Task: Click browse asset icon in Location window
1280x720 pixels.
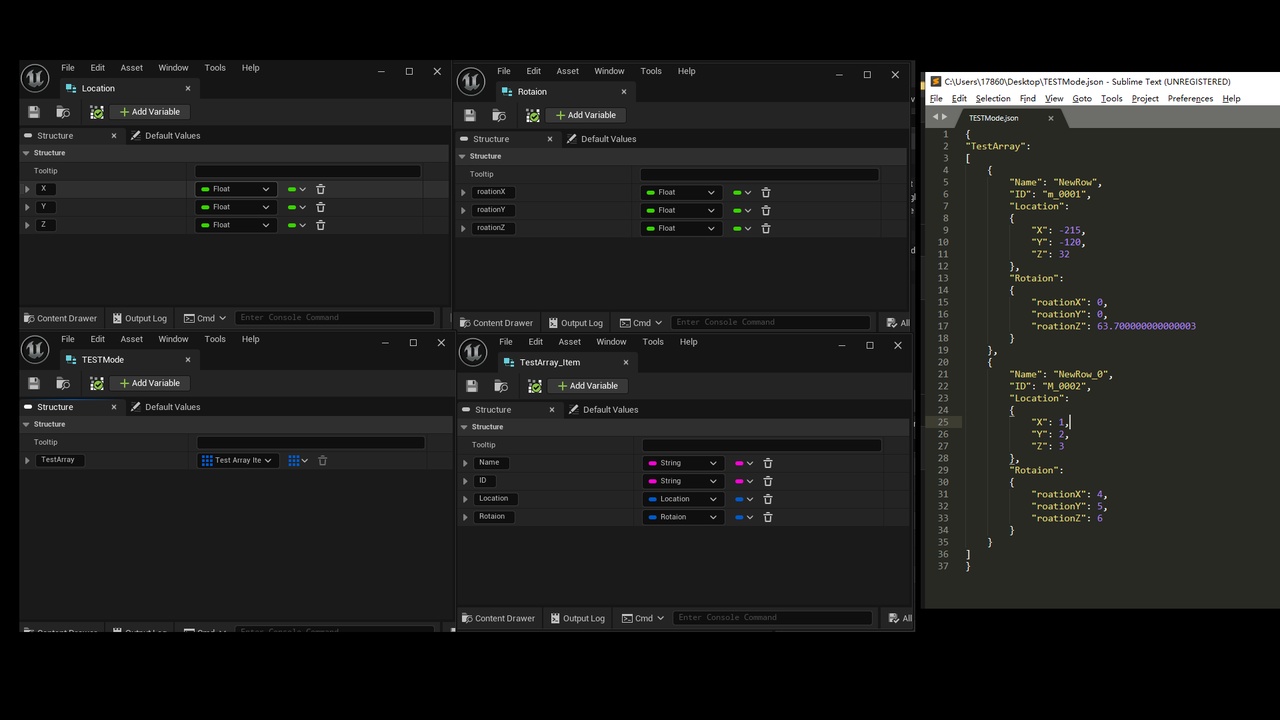Action: pyautogui.click(x=63, y=112)
